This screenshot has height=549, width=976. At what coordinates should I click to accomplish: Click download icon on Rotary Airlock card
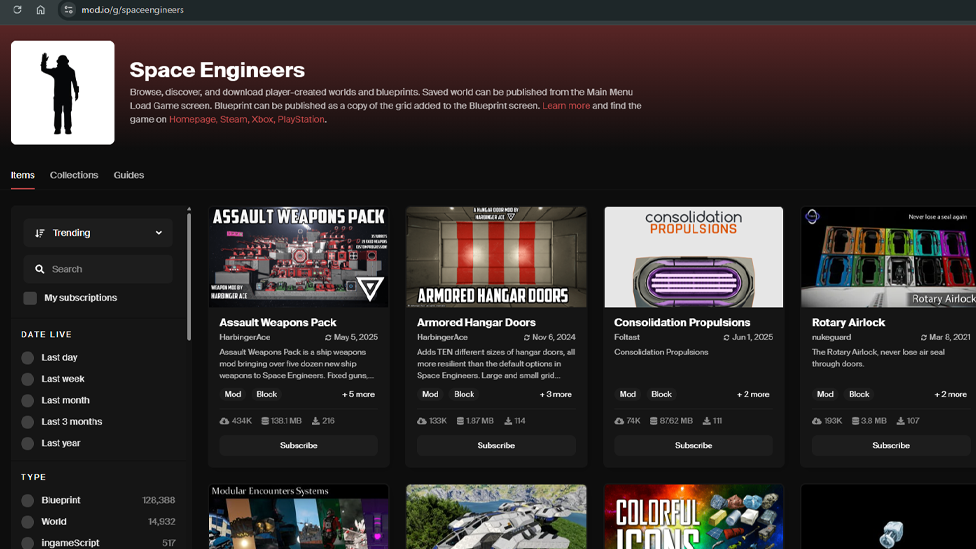[901, 421]
